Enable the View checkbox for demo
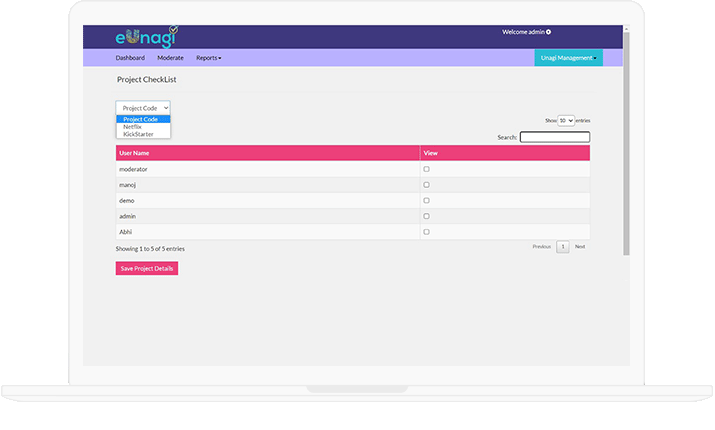The width and height of the screenshot is (715, 430). 426,201
